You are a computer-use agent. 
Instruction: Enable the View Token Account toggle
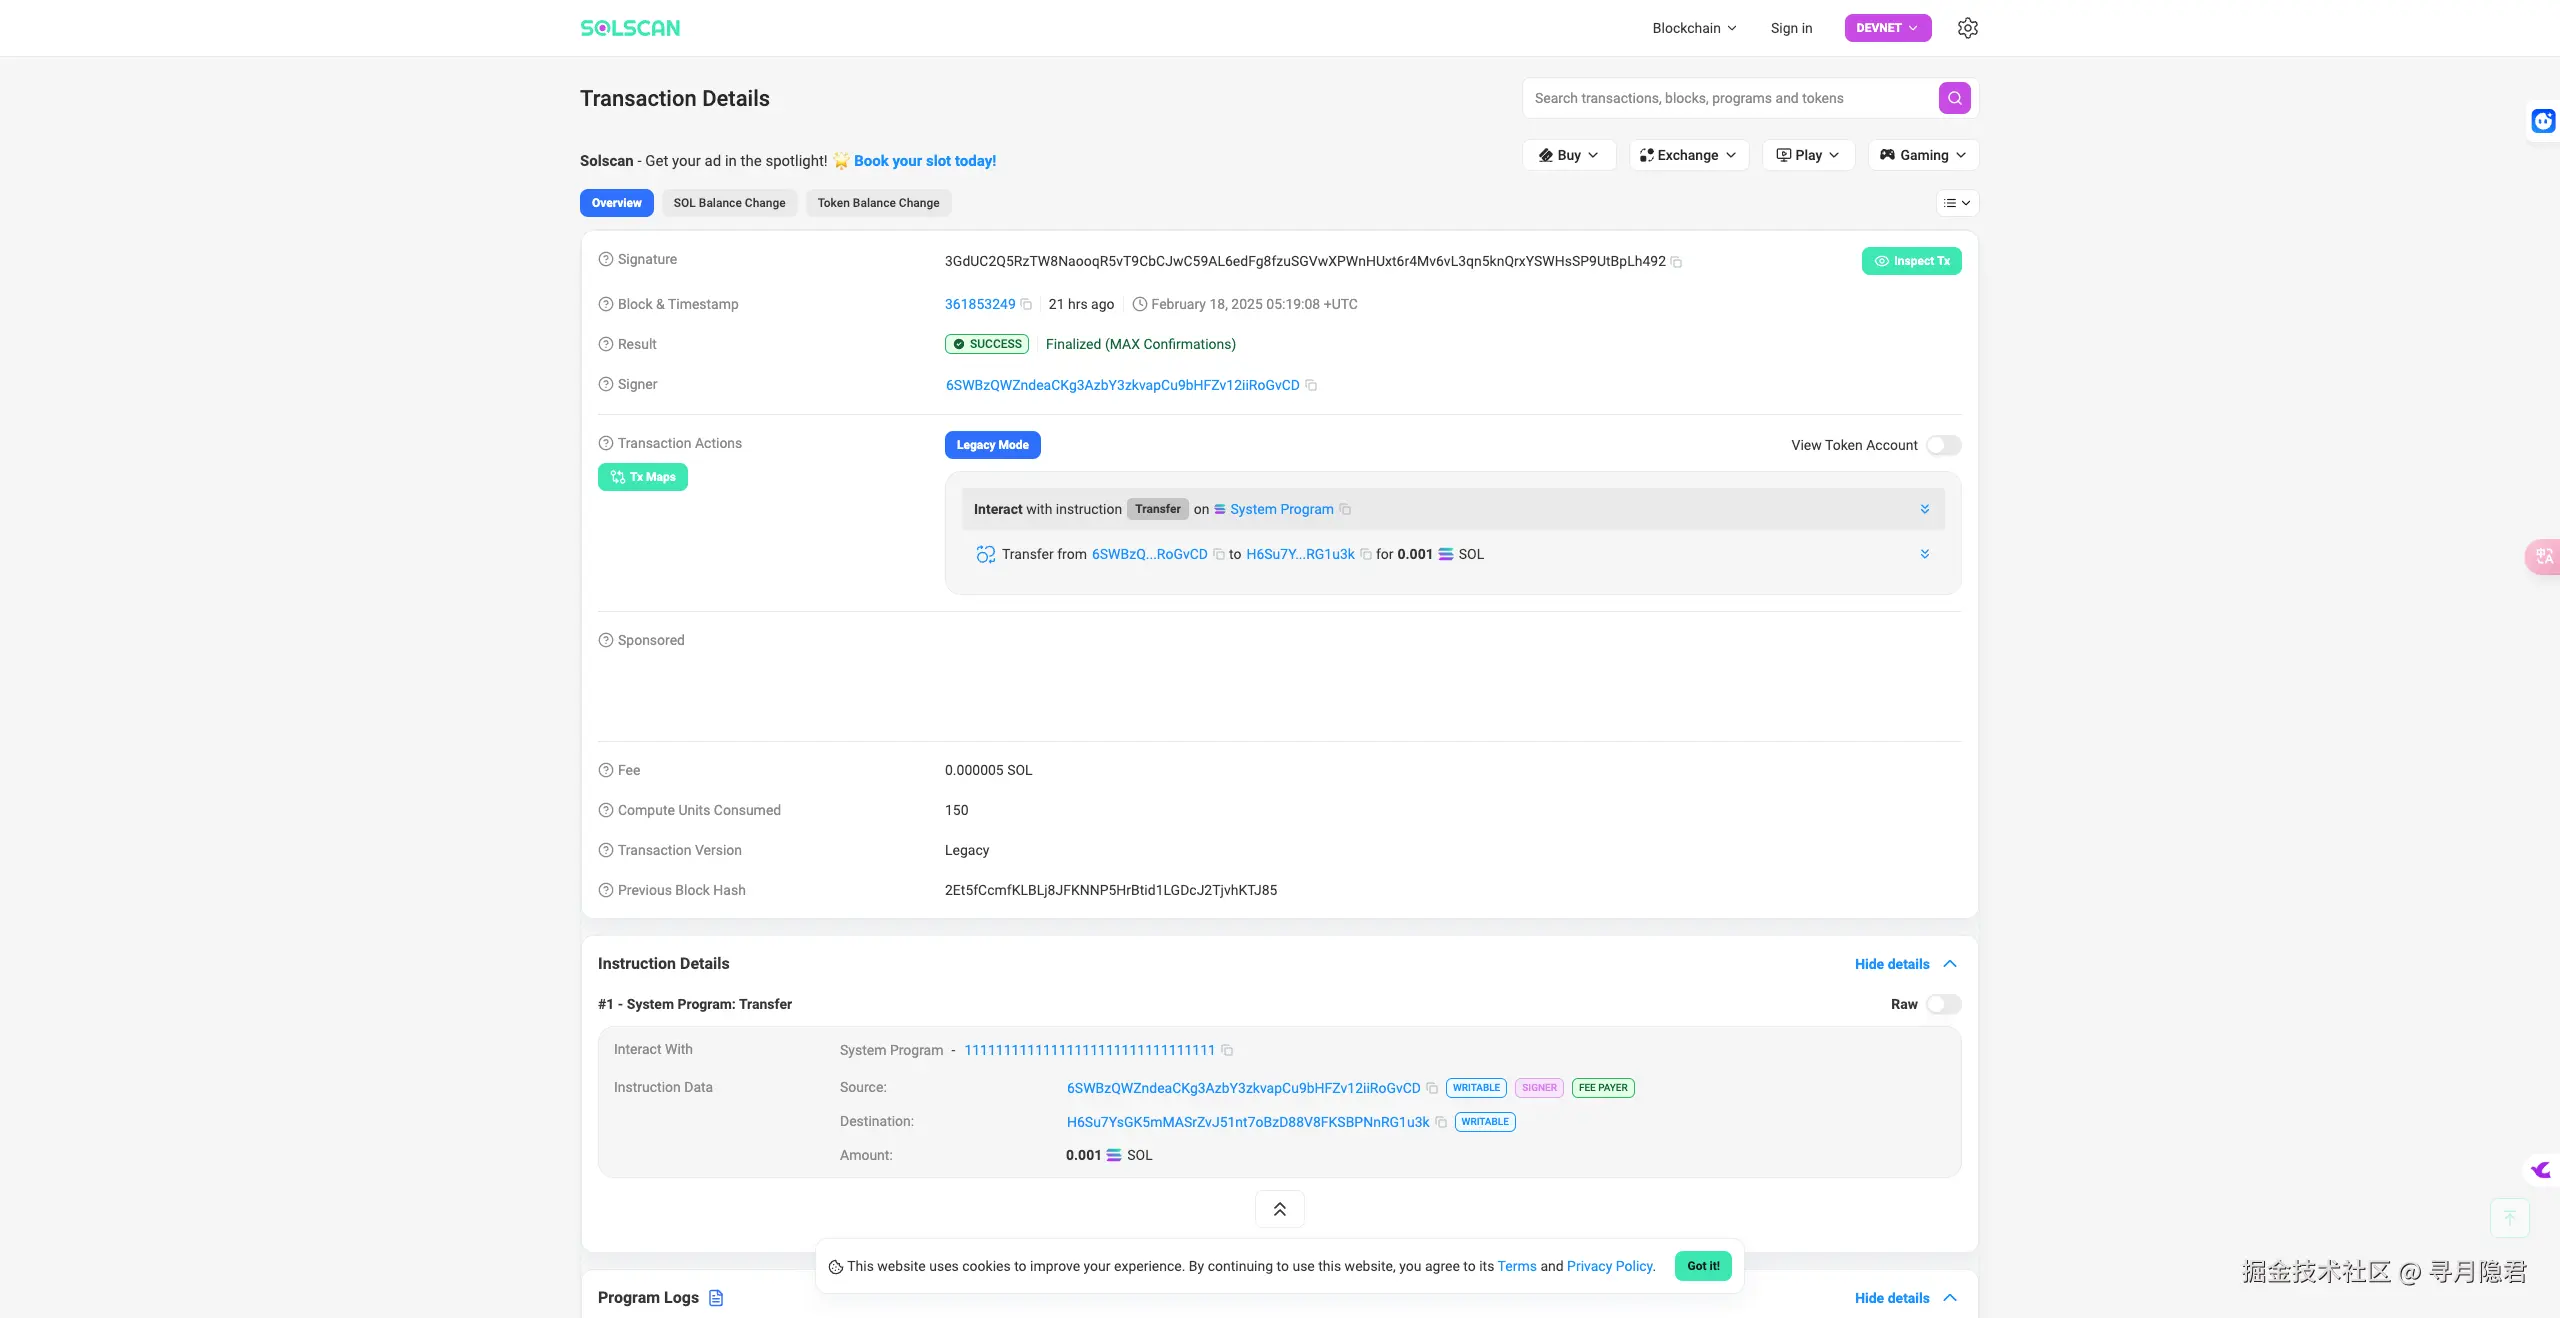pos(1943,446)
